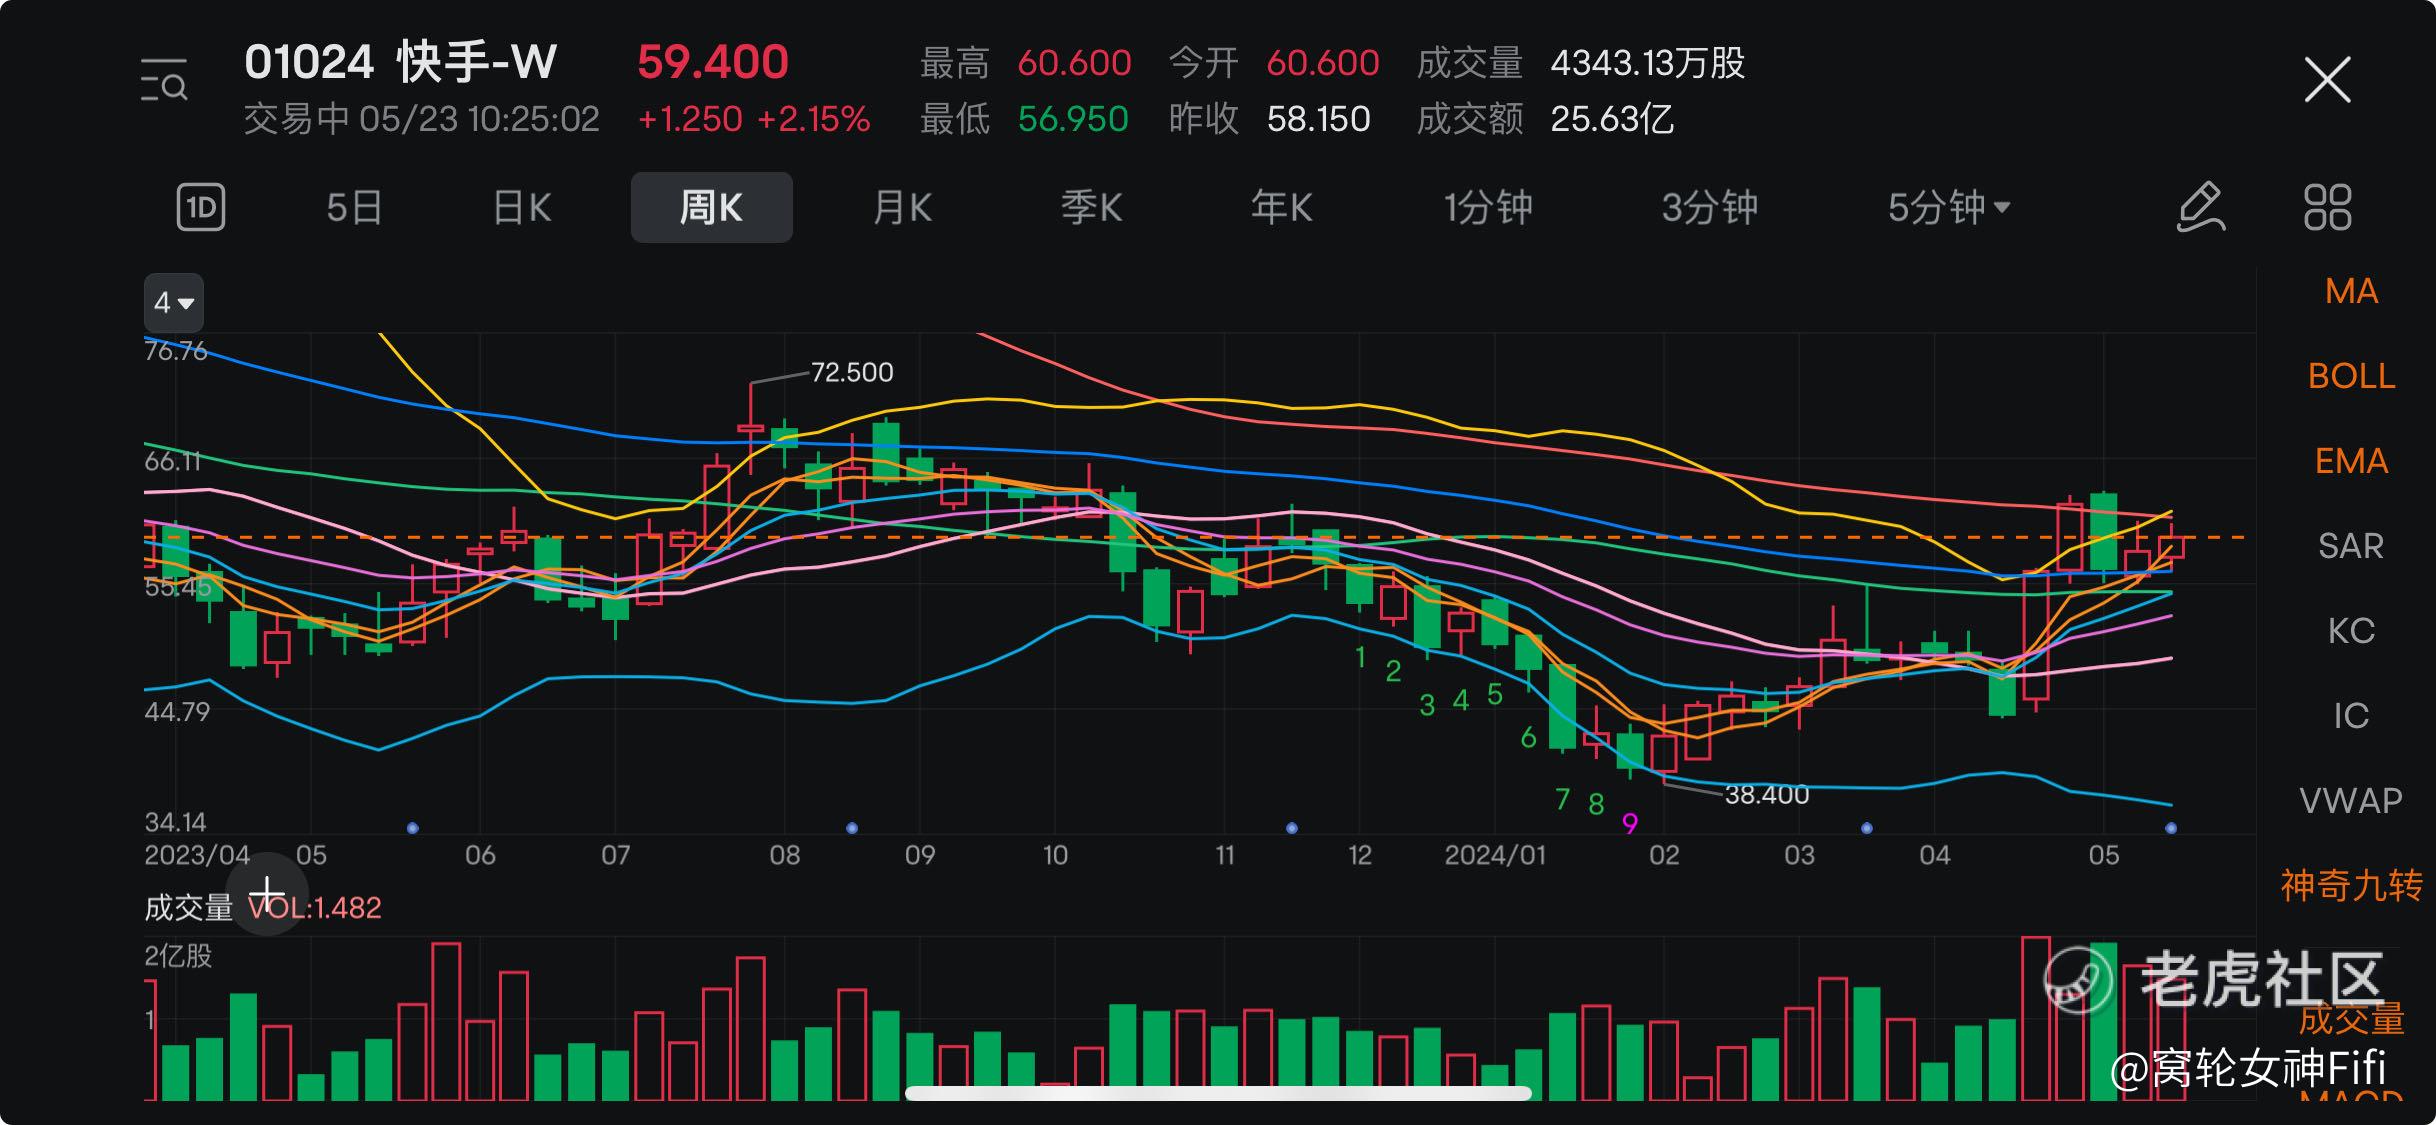Open the 5分钟 interval dropdown arrow

2002,208
